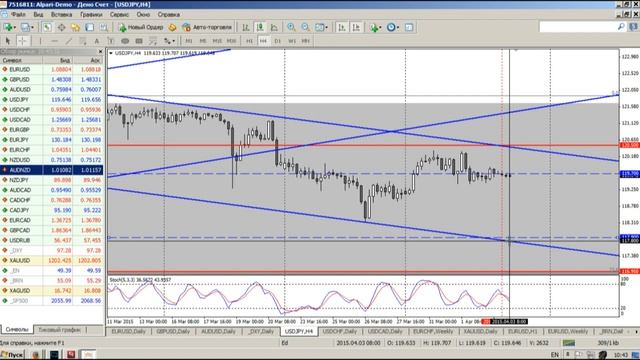
Task: Open the Файл menu
Action: click(18, 14)
